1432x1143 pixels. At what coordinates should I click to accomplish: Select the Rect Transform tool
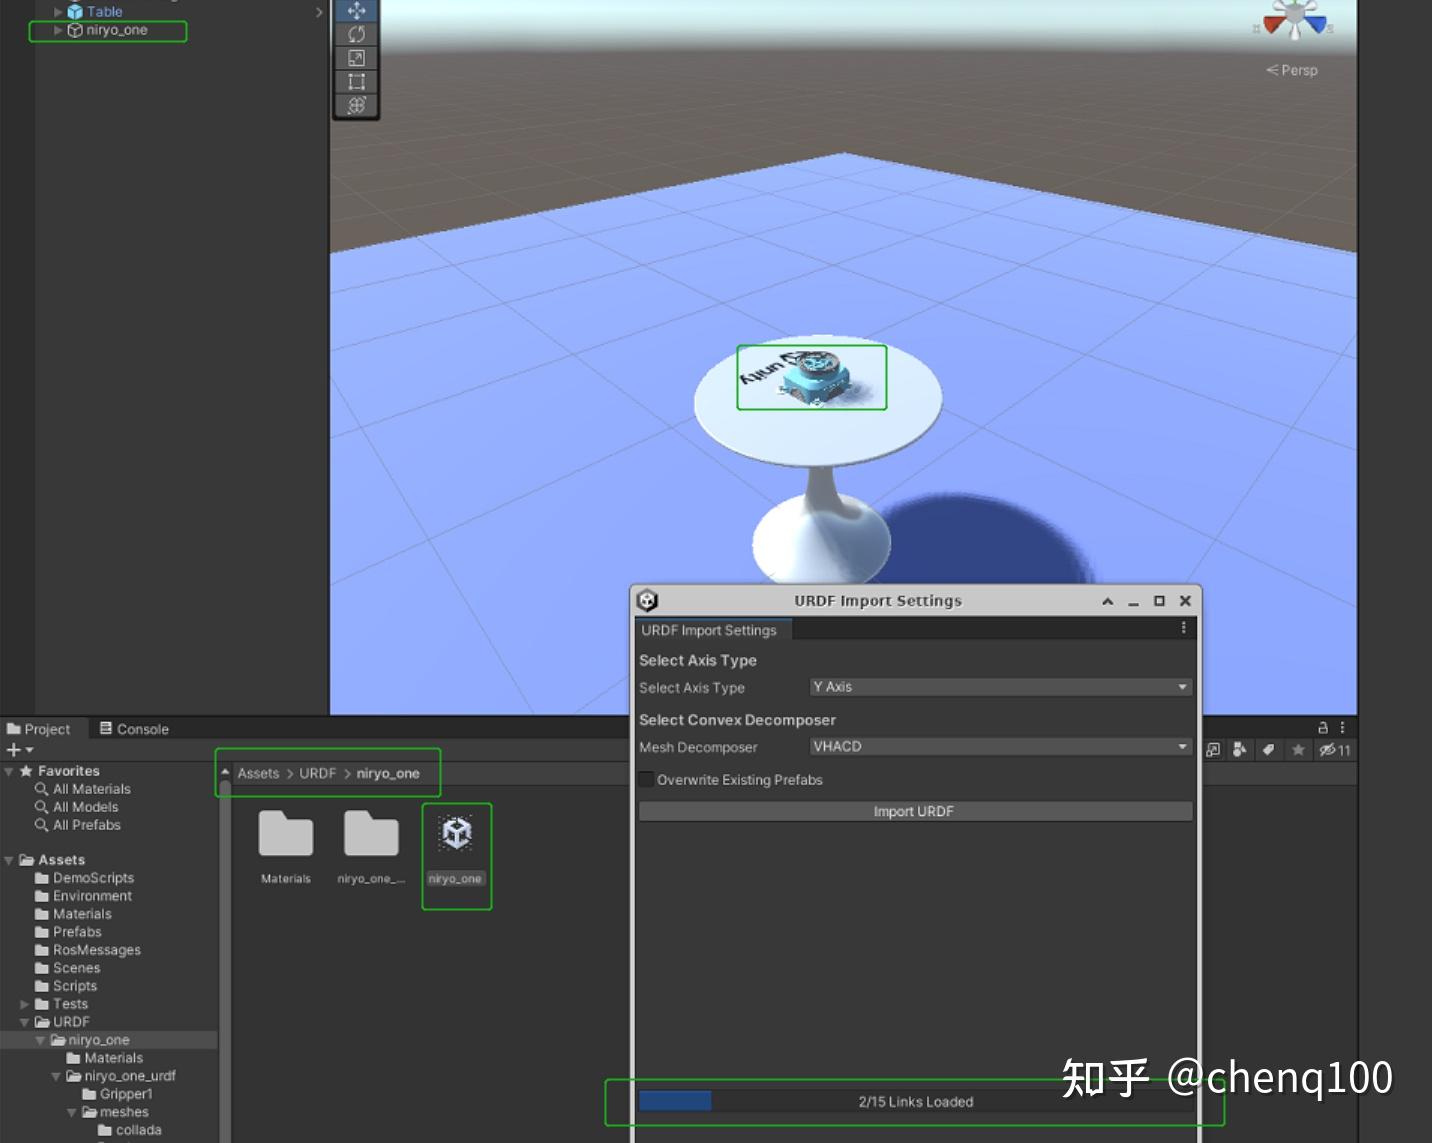(356, 81)
